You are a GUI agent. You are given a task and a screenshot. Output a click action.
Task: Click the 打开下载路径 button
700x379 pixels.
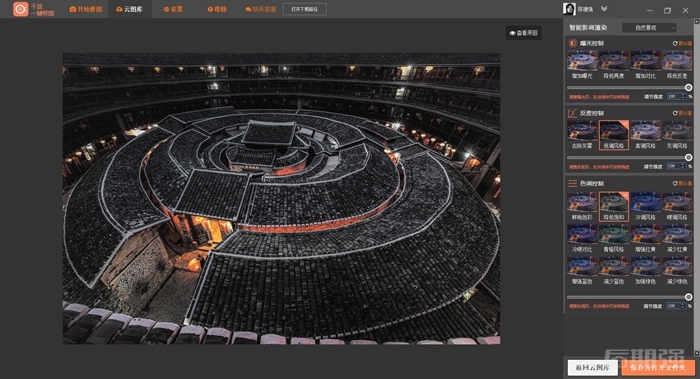(x=304, y=9)
